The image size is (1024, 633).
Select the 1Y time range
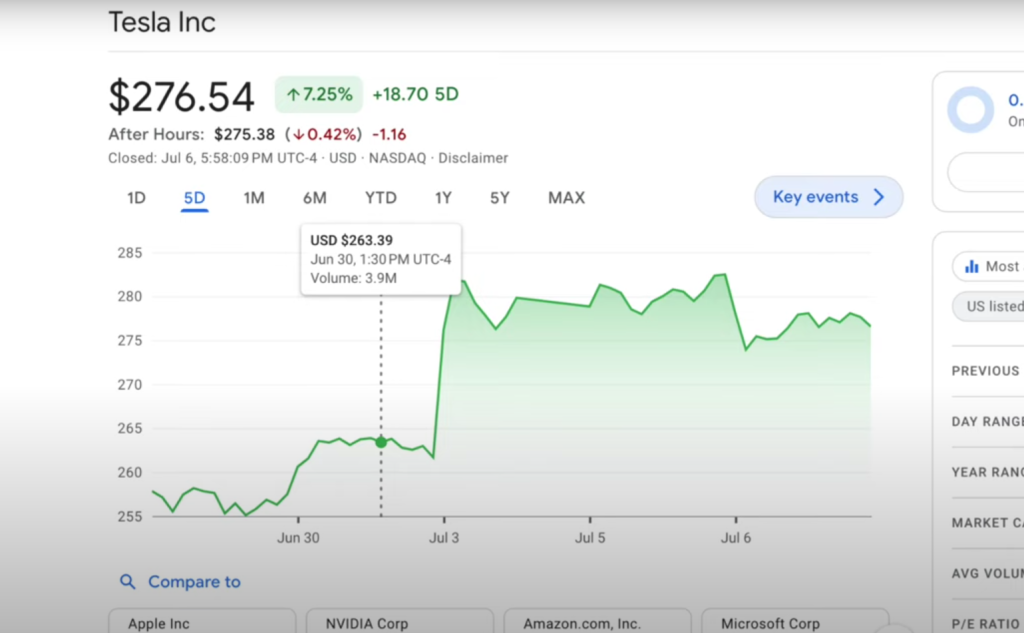(442, 197)
